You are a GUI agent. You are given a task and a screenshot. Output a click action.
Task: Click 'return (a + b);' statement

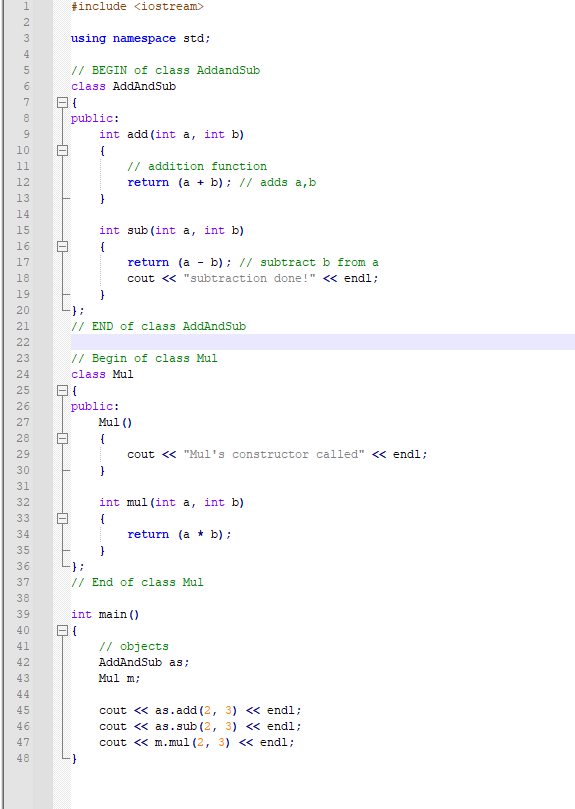179,182
